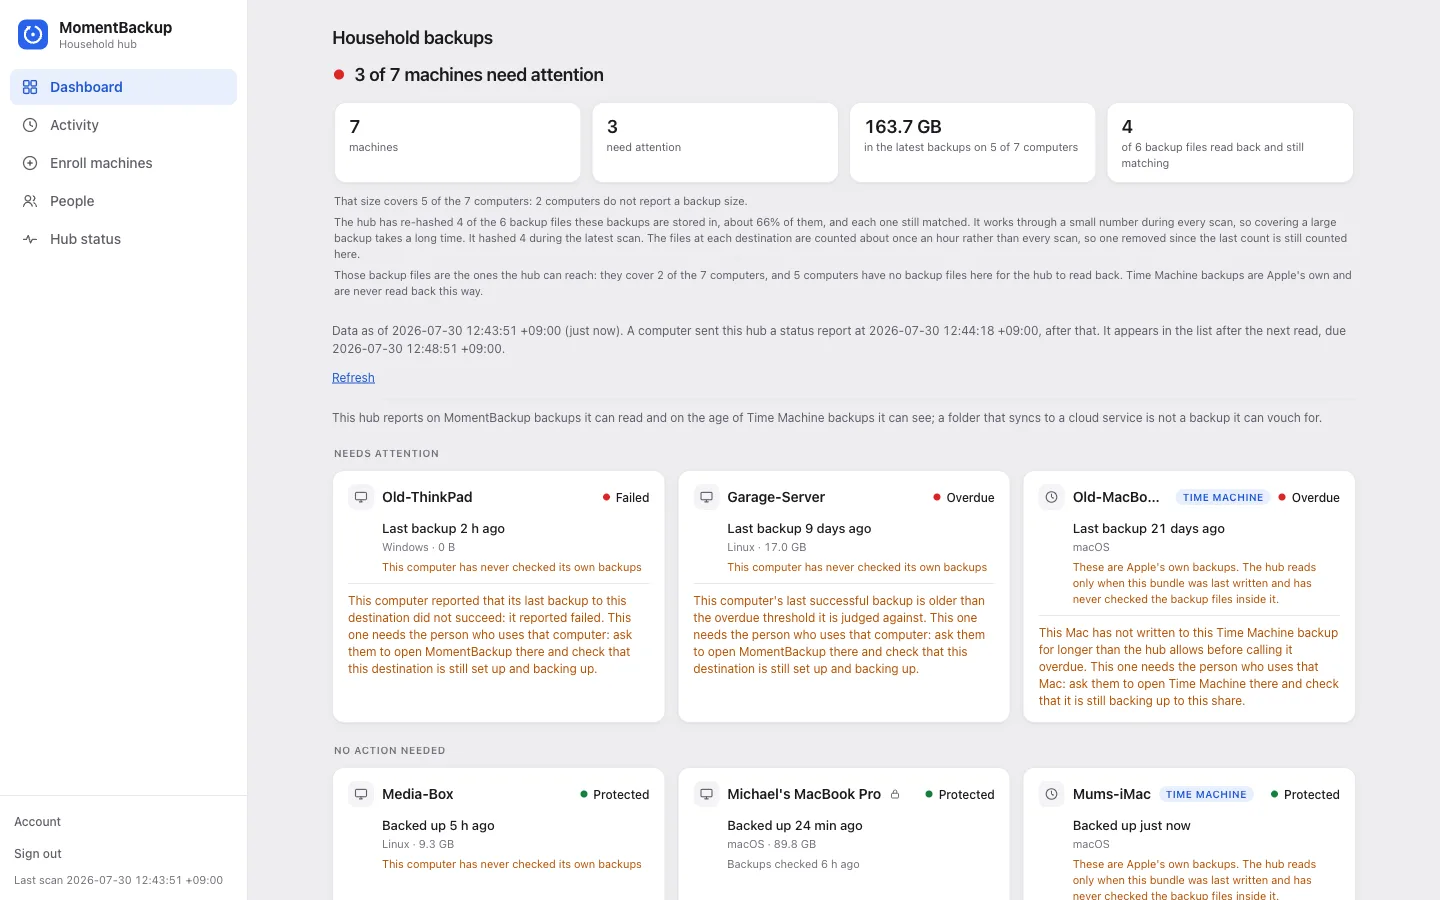Click the NO ACTION NEEDED section heading

pos(389,750)
